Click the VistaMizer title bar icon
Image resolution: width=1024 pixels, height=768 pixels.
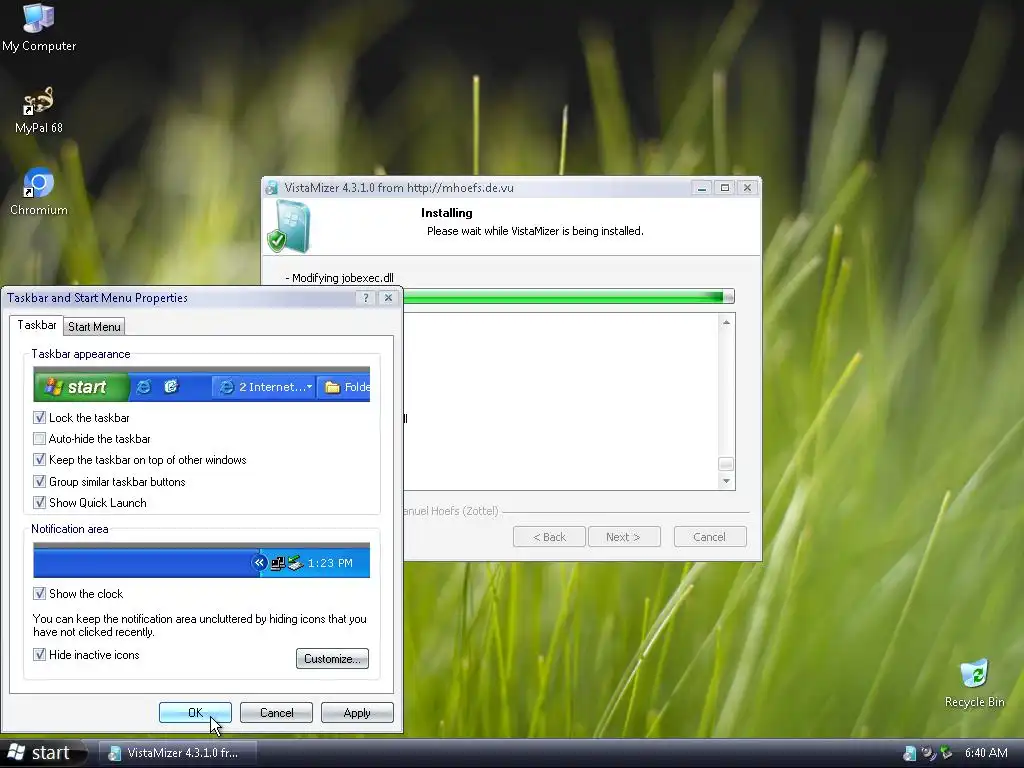[272, 188]
